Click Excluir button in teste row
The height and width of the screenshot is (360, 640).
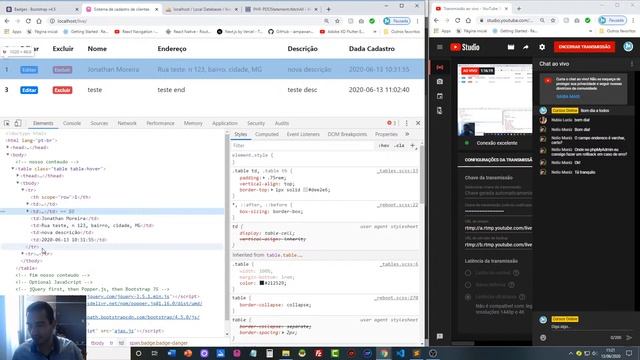pyautogui.click(x=62, y=90)
